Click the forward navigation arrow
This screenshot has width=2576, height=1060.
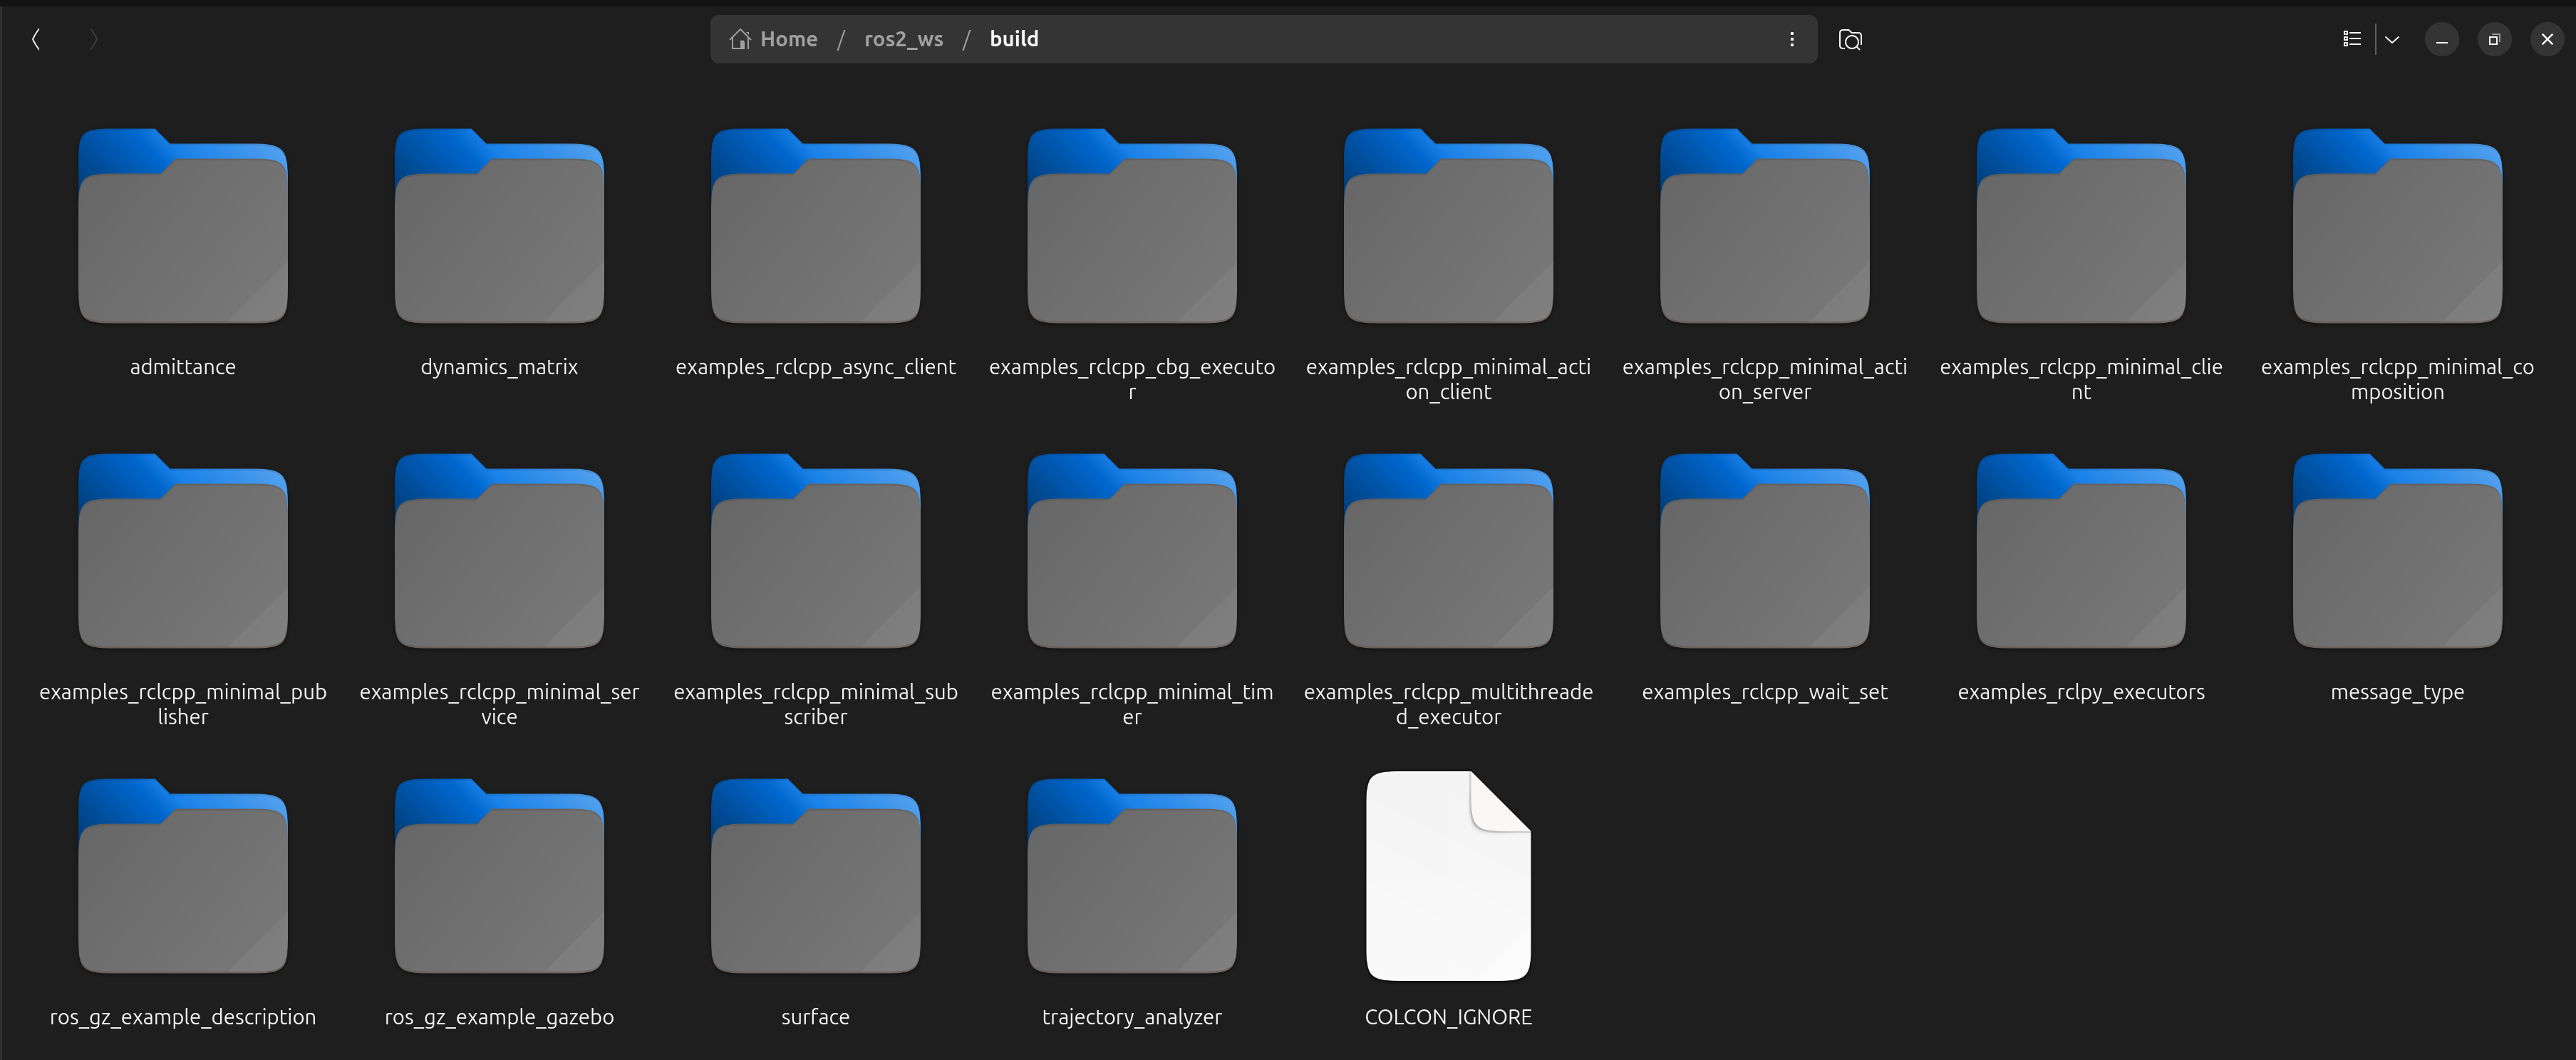point(93,39)
